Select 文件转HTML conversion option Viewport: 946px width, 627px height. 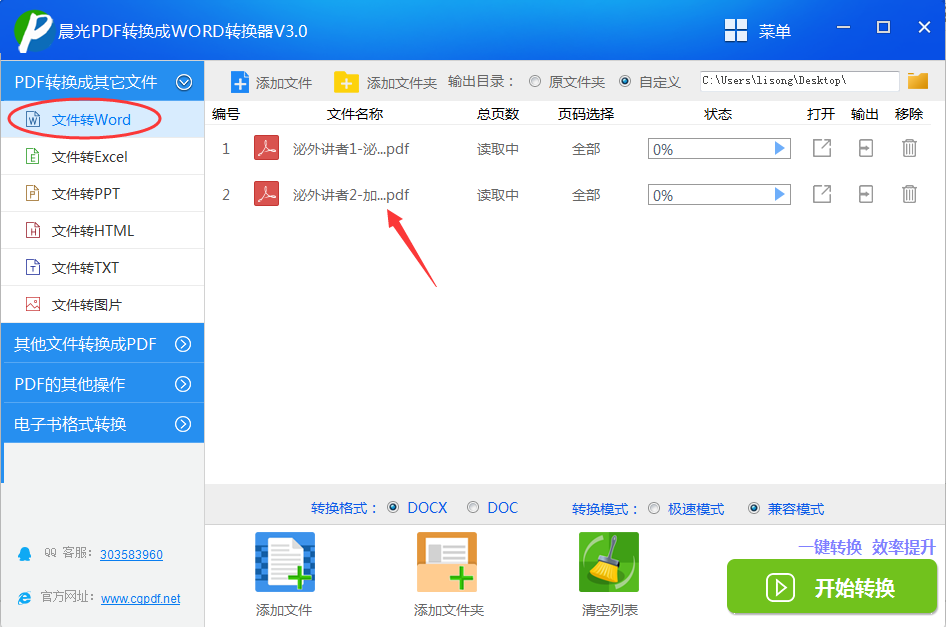click(x=103, y=231)
